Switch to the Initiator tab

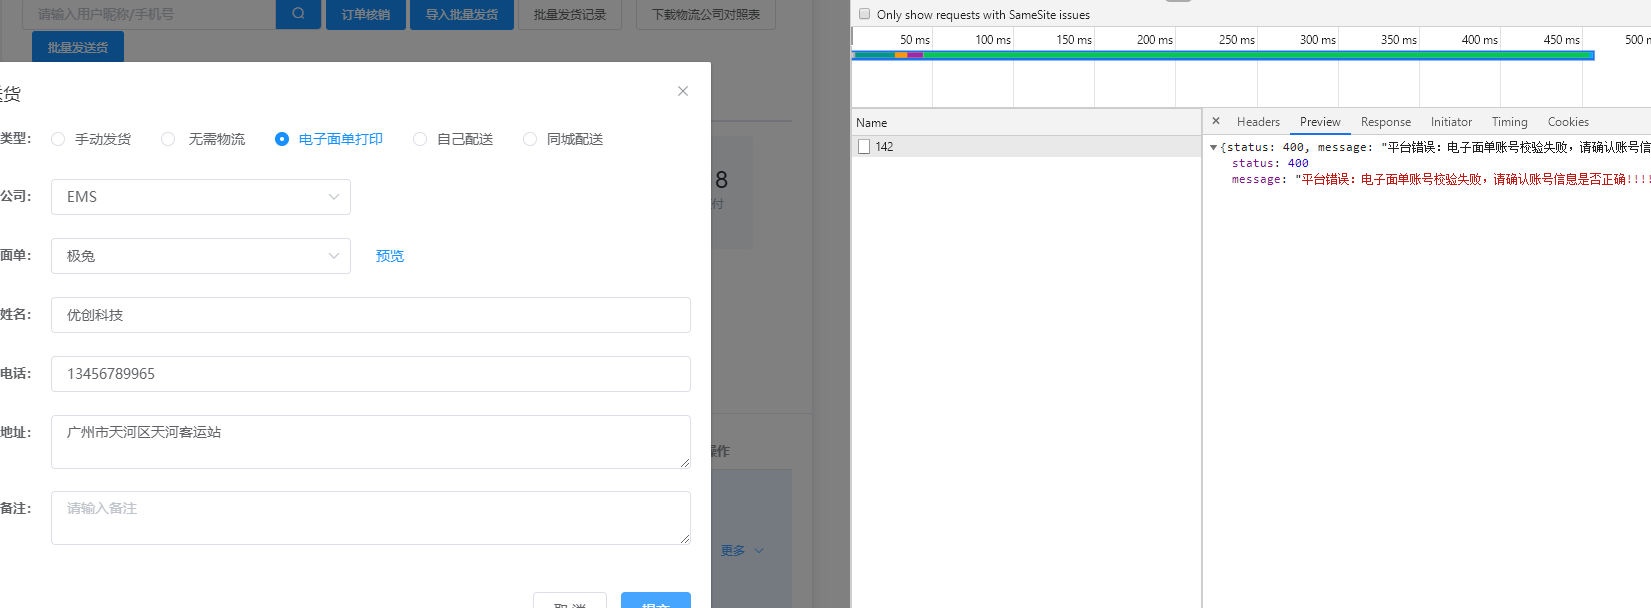pos(1451,122)
